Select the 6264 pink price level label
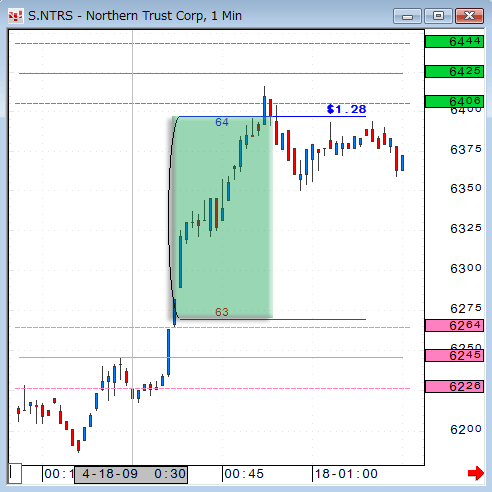The height and width of the screenshot is (492, 492). tap(454, 325)
